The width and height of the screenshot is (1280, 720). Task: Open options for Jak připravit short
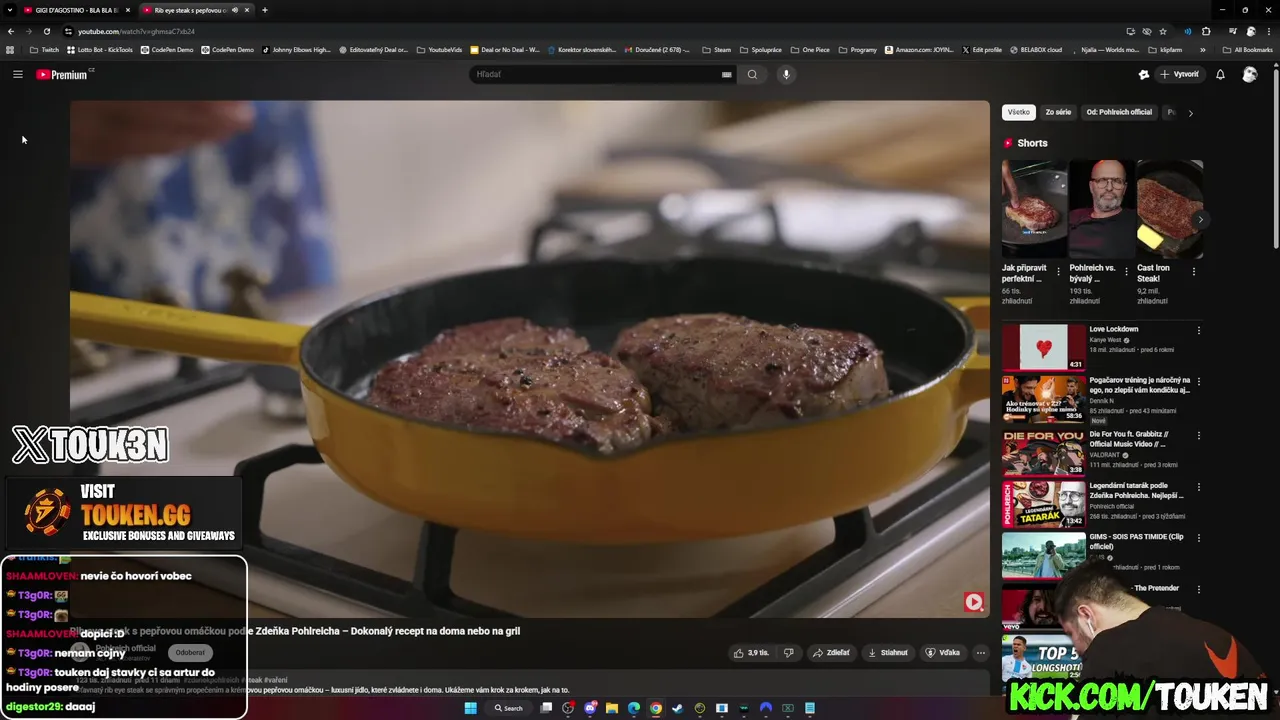(x=1058, y=271)
